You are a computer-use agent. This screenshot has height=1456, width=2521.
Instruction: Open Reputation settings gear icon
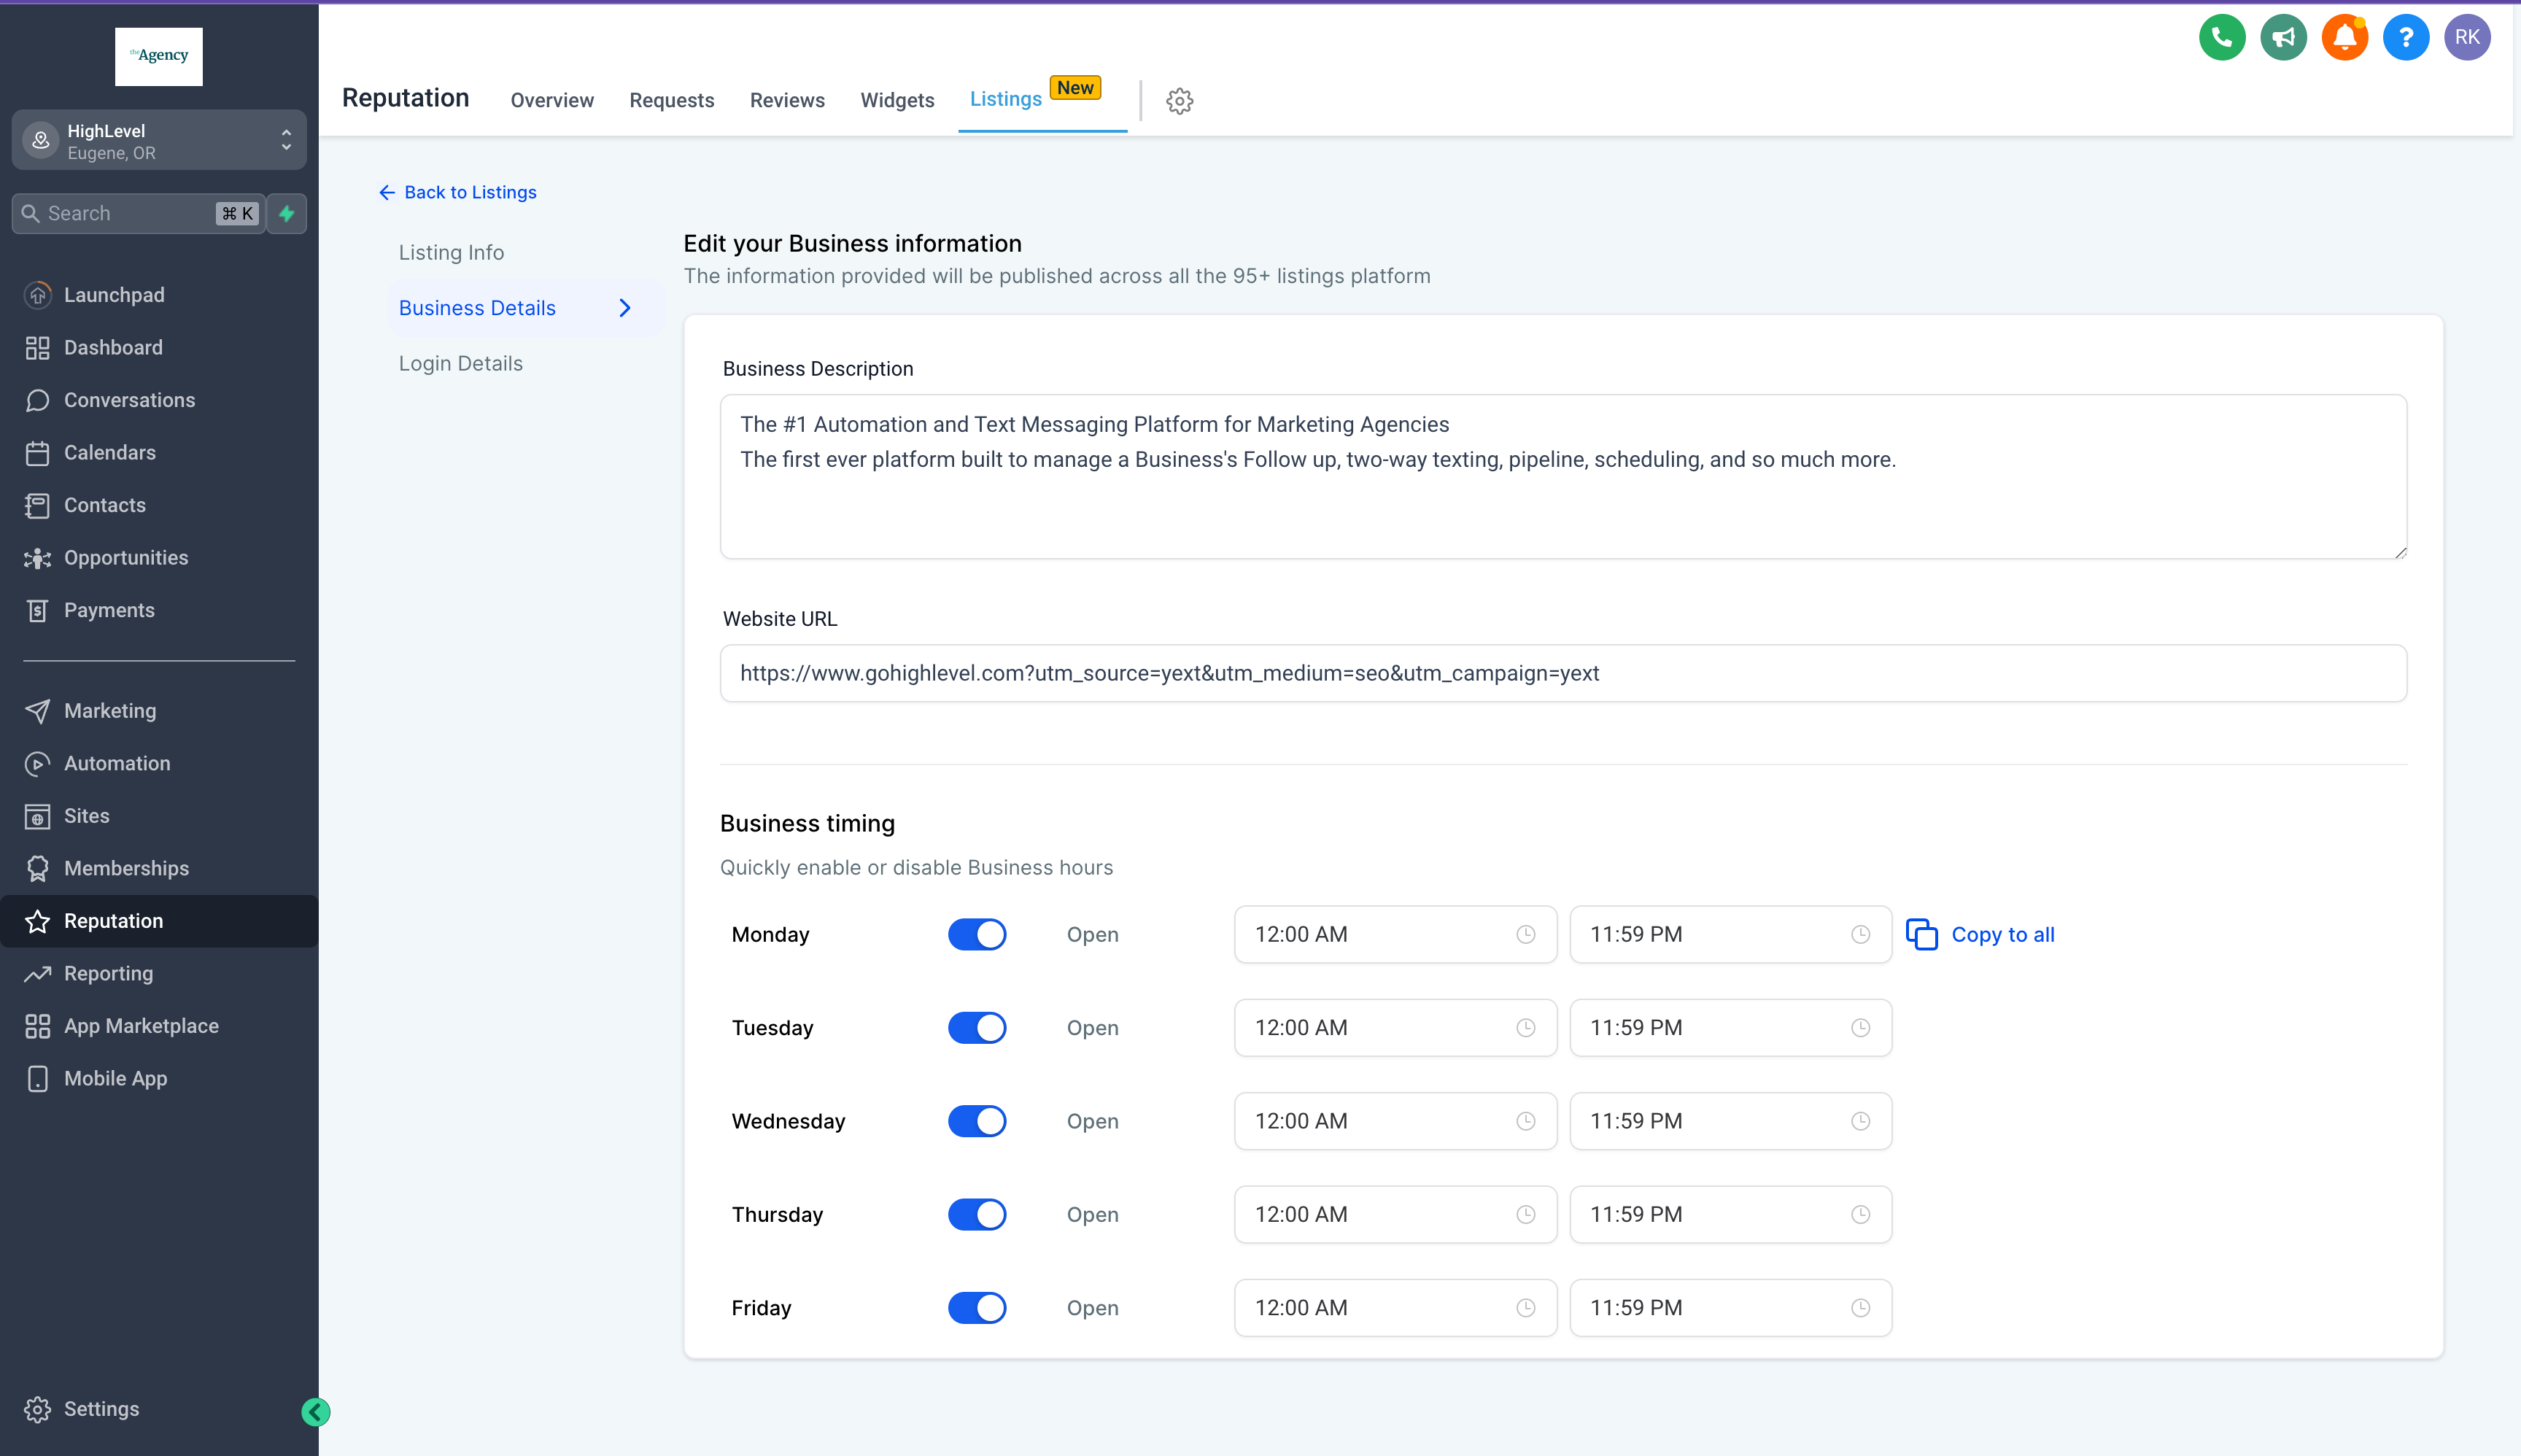pos(1180,101)
